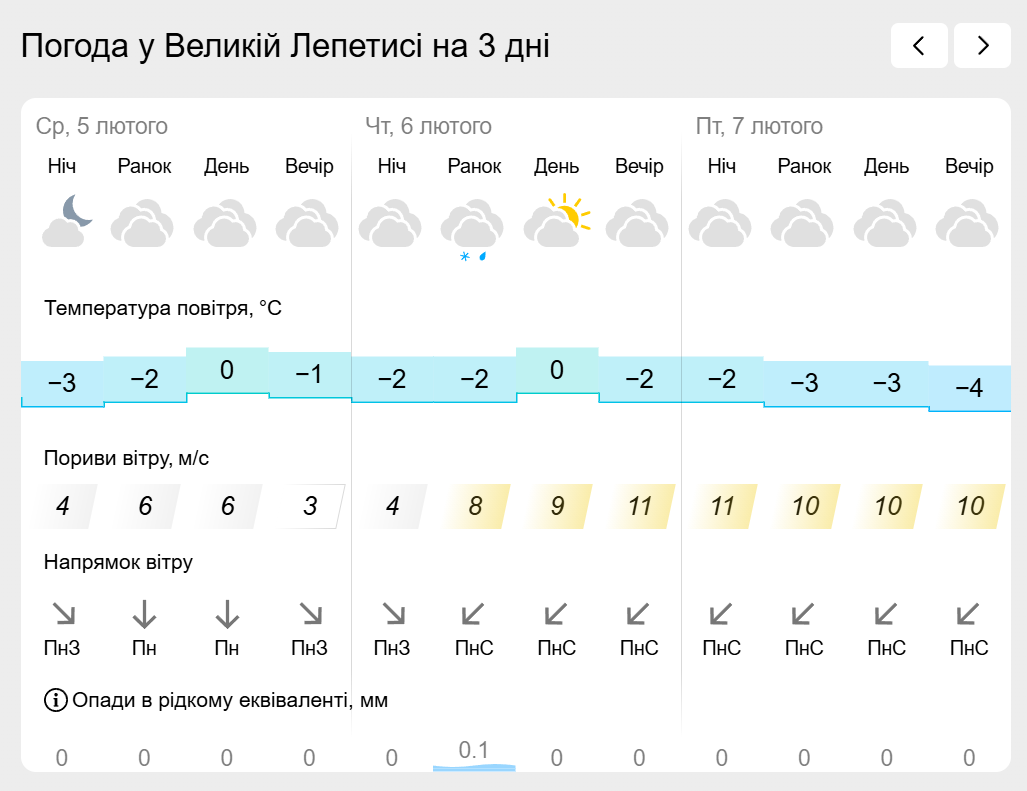Click the gust value 9 on Thursday
The height and width of the screenshot is (791, 1027).
pyautogui.click(x=557, y=506)
